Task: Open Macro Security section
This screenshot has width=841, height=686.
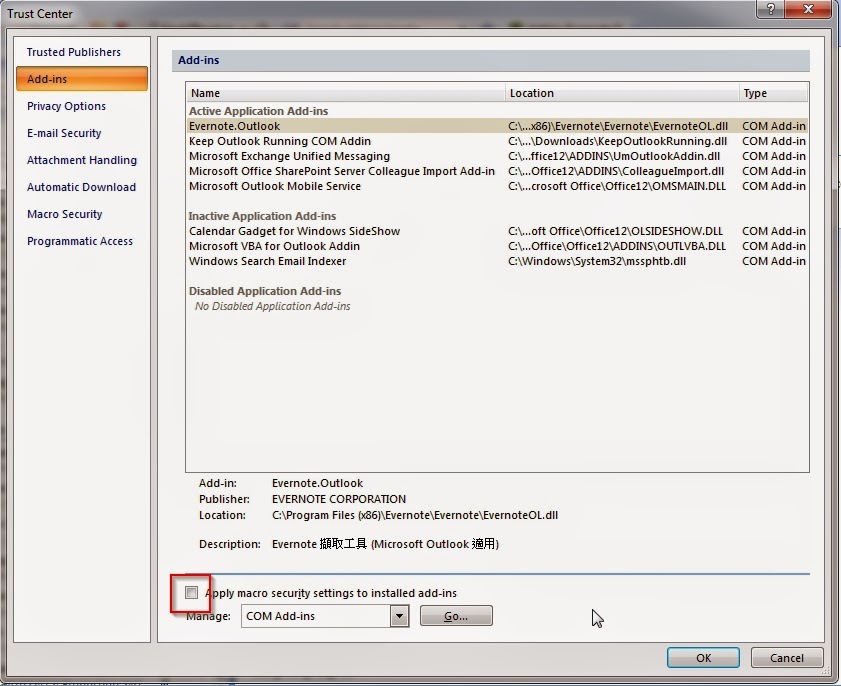Action: coord(64,214)
